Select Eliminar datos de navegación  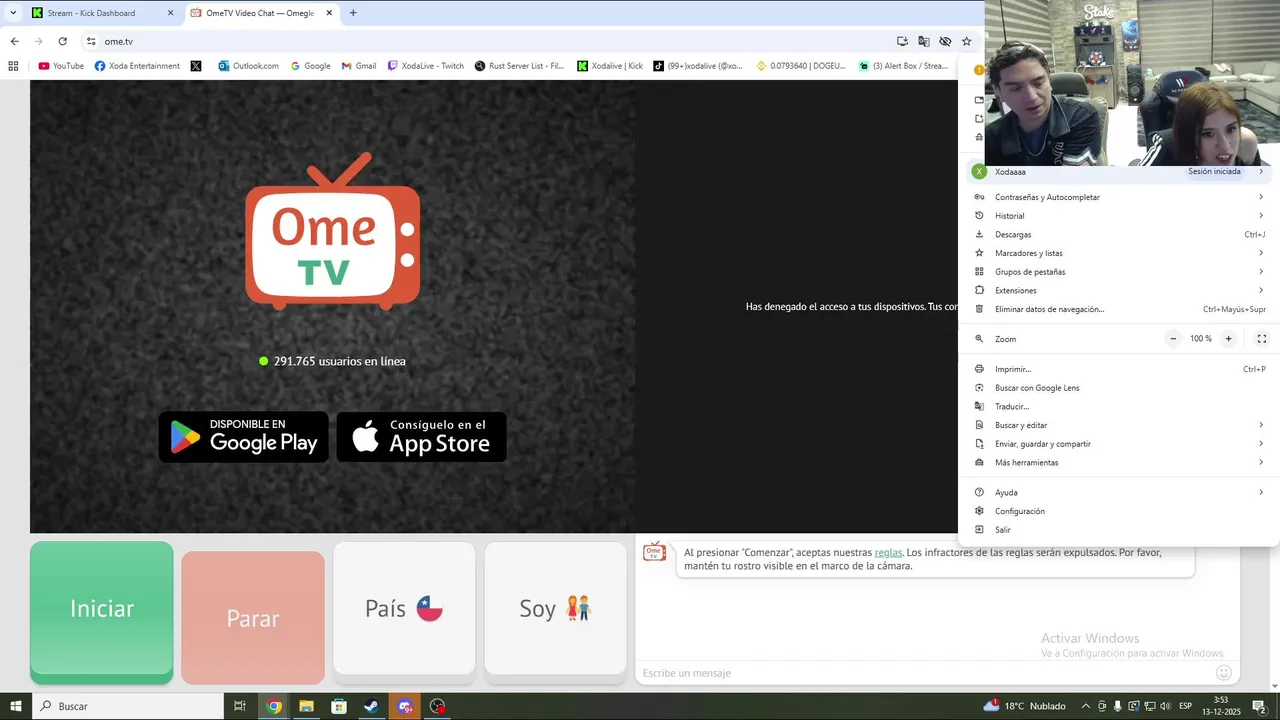click(x=1119, y=309)
